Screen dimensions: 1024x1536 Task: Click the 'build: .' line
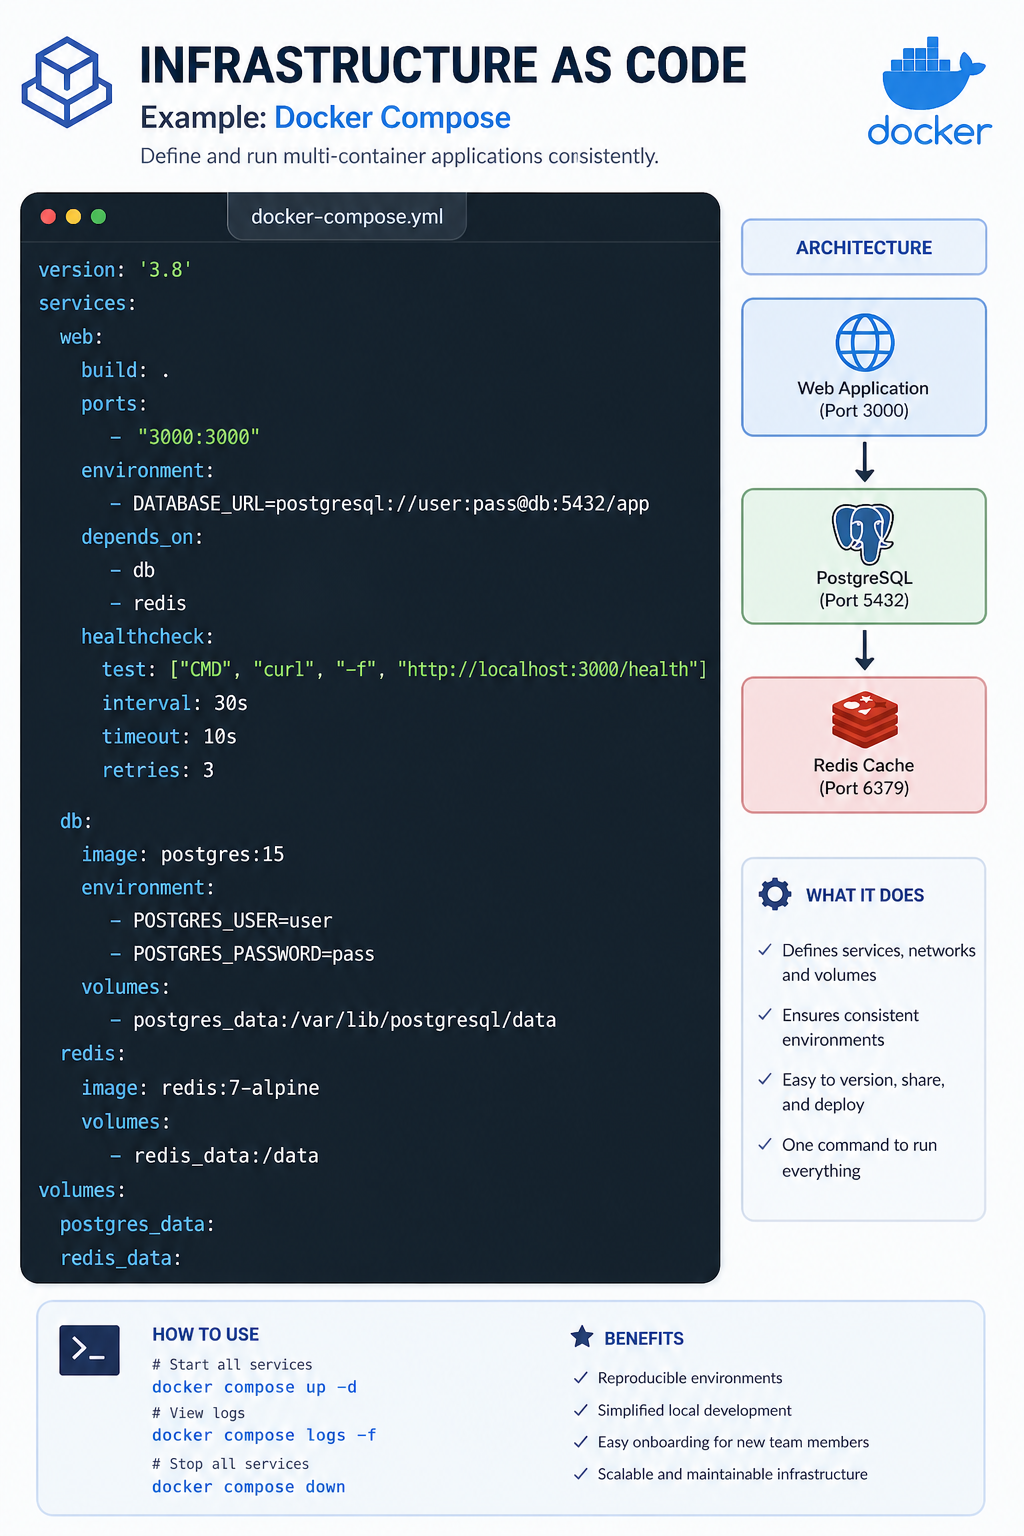click(125, 370)
